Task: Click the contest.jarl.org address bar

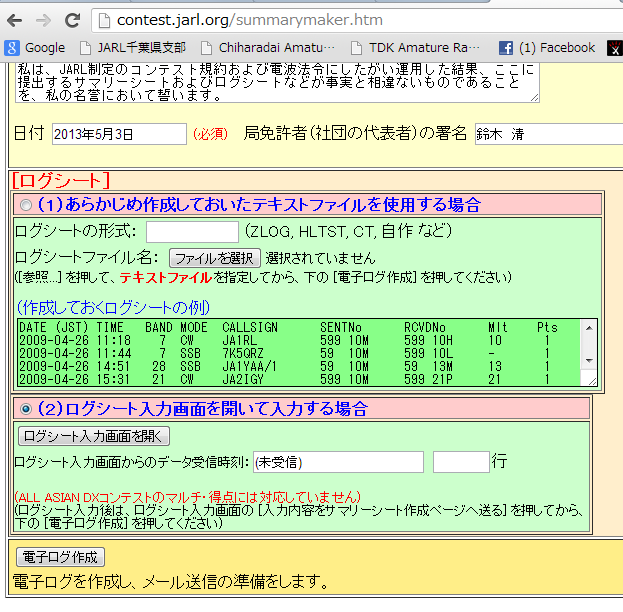Action: [x=358, y=20]
